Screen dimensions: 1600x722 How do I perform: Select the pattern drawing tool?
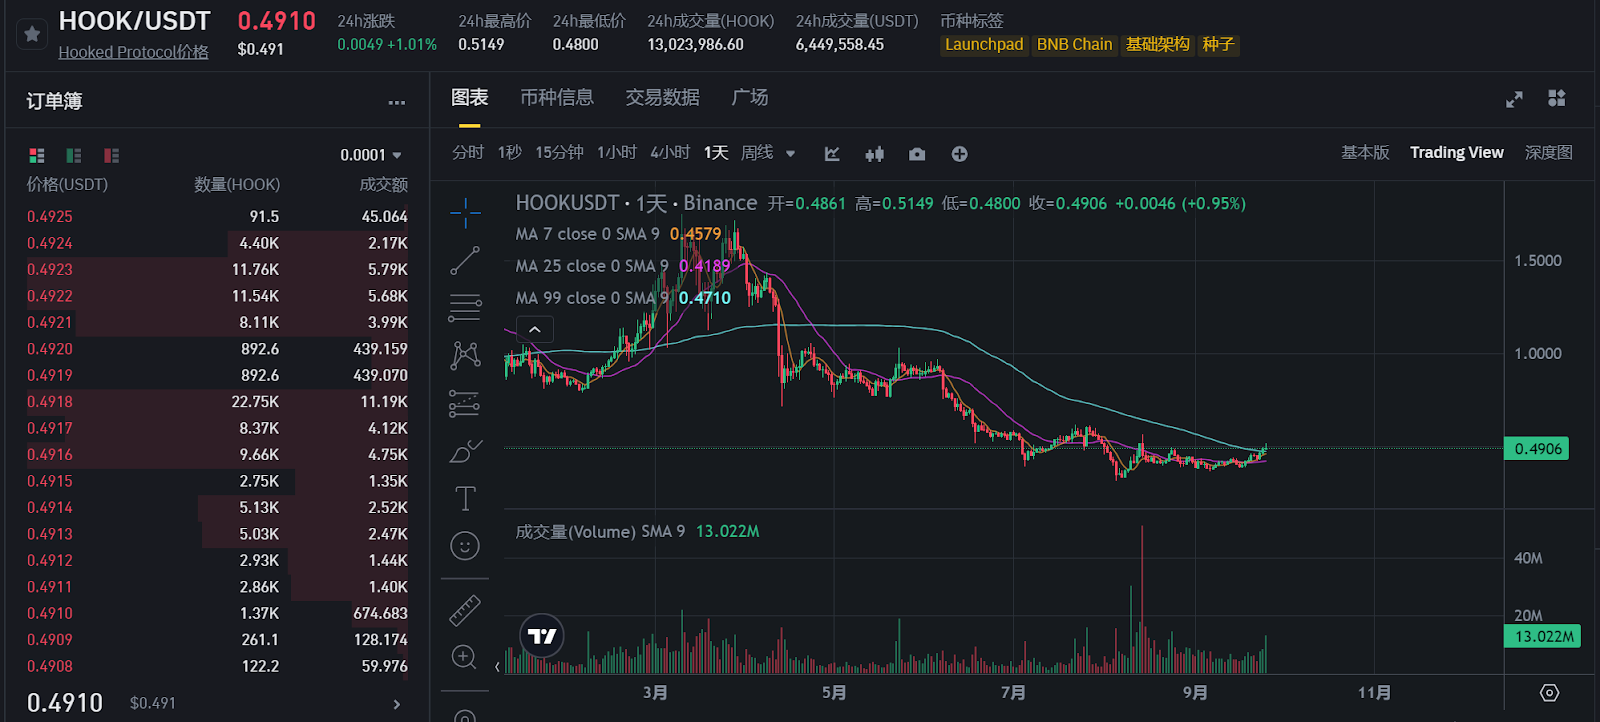[465, 355]
